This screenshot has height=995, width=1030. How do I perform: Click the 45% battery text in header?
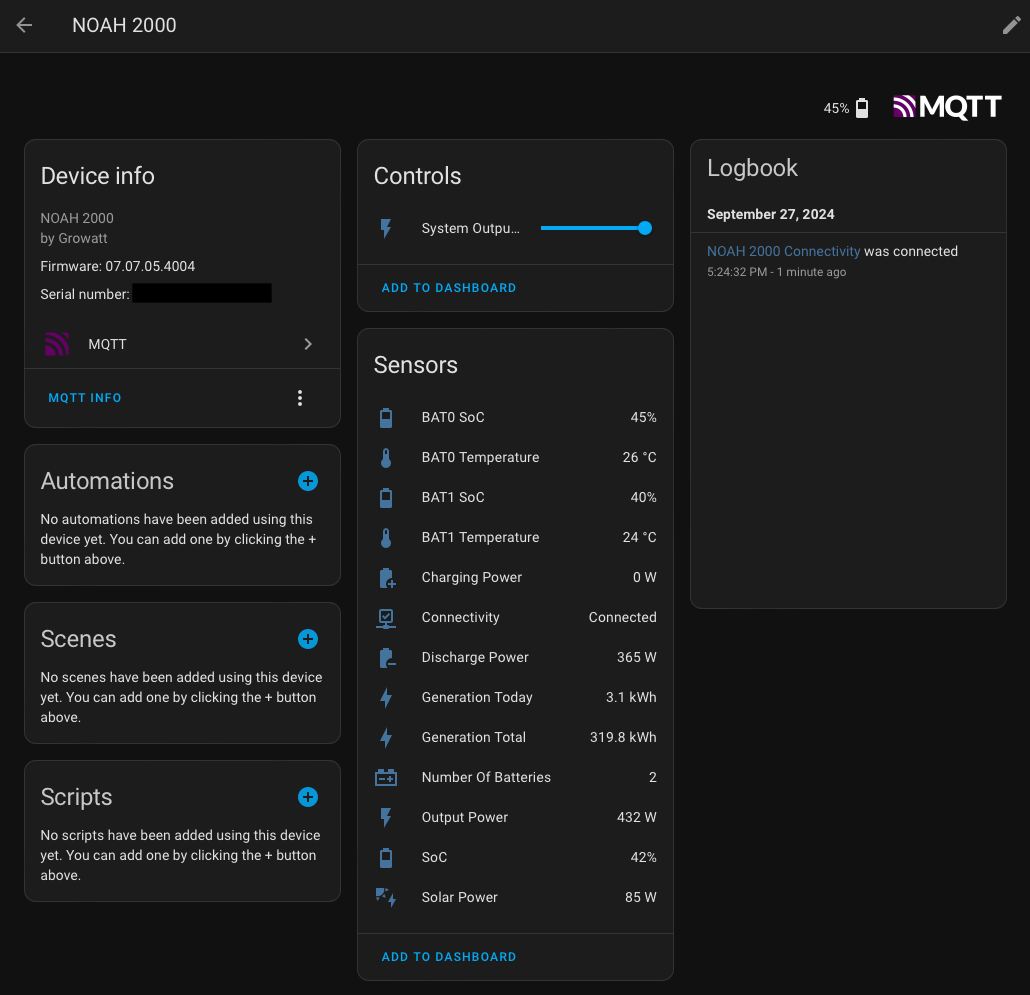point(836,108)
